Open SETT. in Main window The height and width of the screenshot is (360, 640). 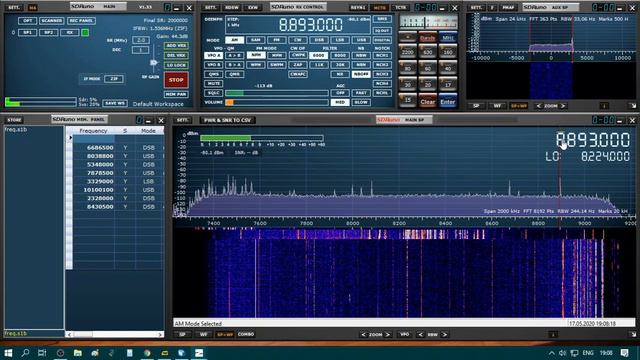click(13, 7)
